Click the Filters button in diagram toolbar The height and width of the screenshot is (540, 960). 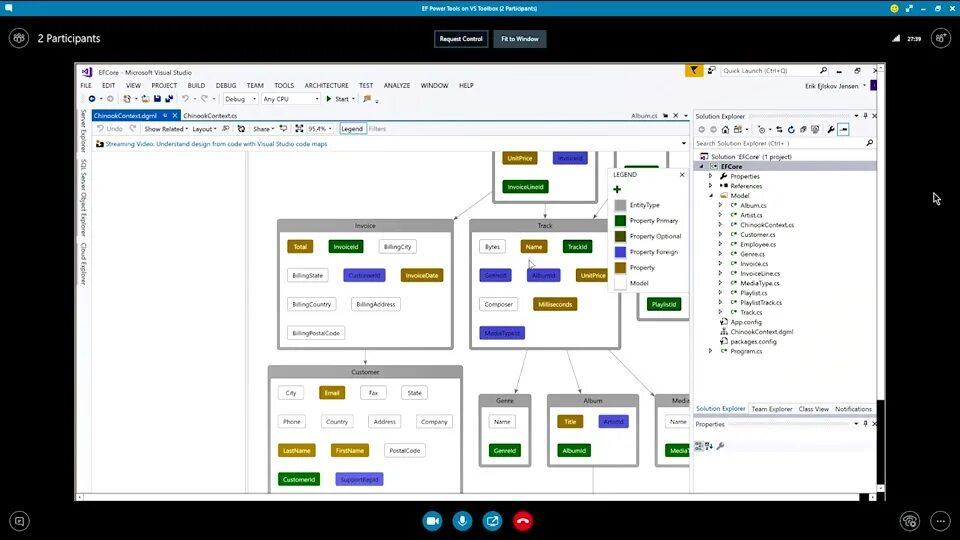(377, 129)
